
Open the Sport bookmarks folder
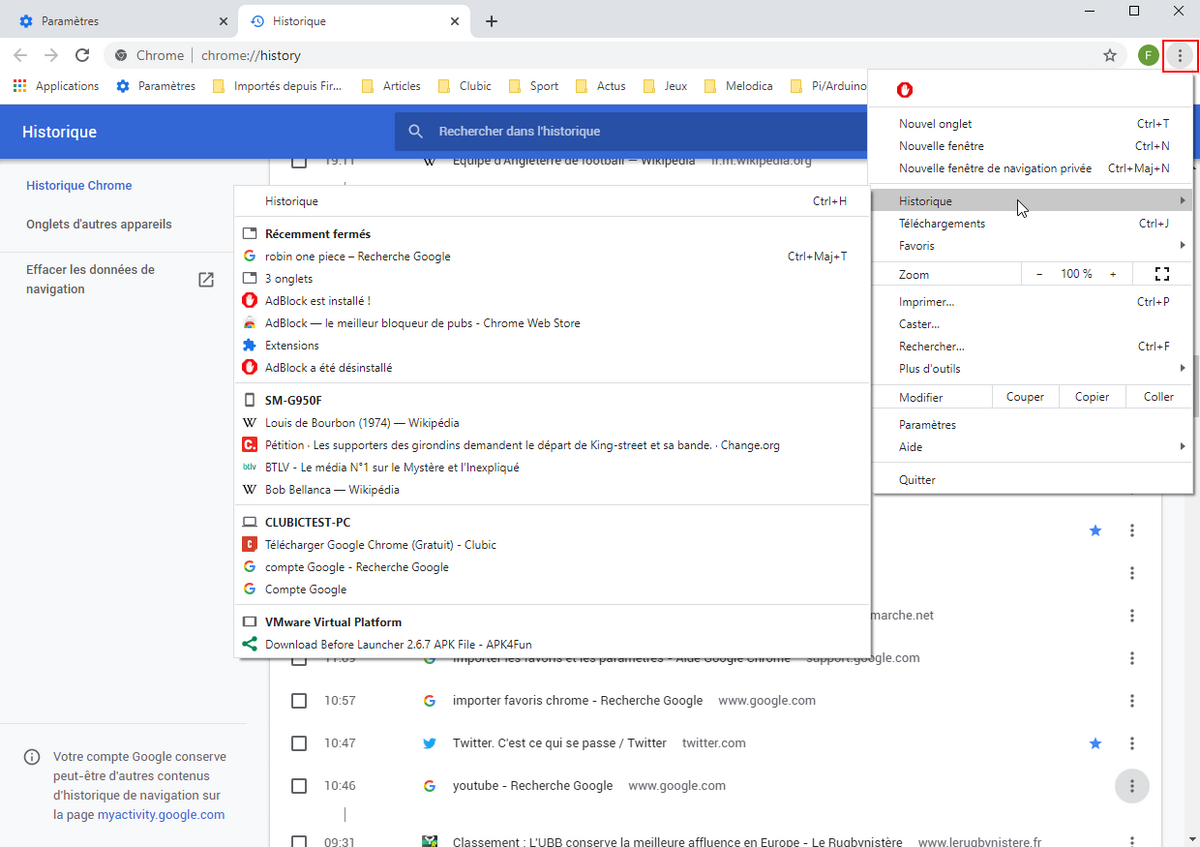[x=533, y=86]
